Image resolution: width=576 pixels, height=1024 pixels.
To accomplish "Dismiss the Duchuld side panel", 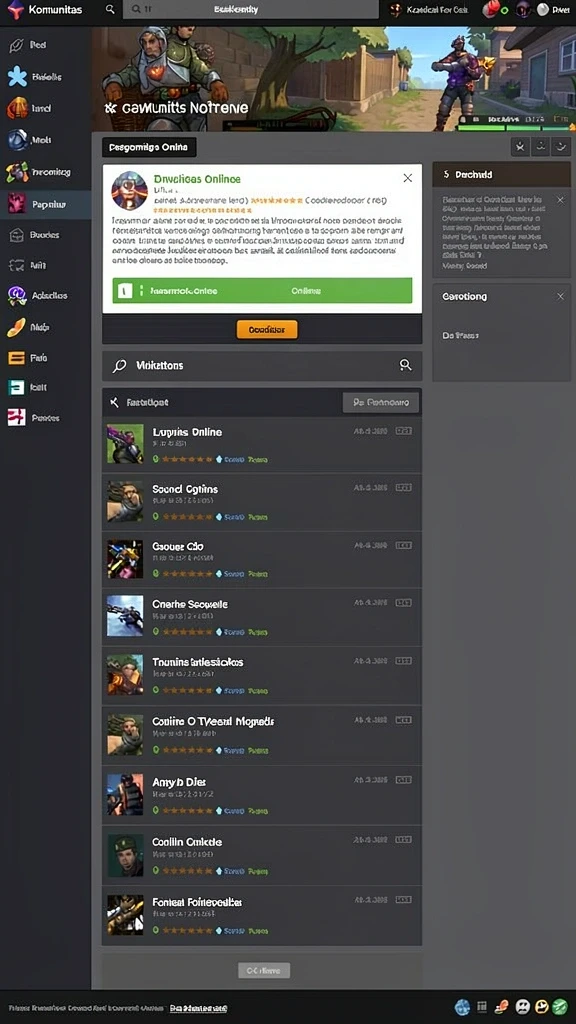I will [x=560, y=200].
